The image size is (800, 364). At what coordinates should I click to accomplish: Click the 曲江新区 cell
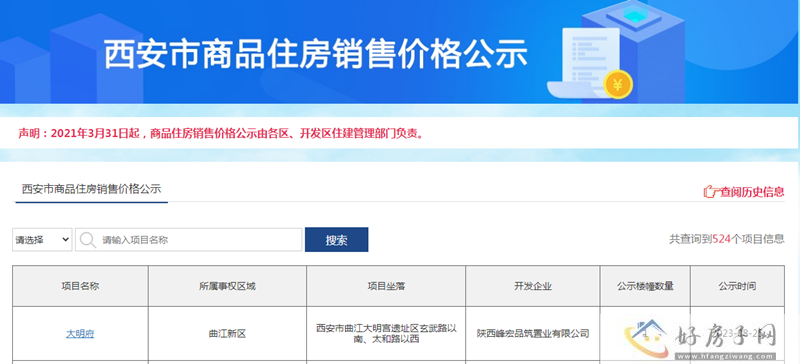(227, 334)
